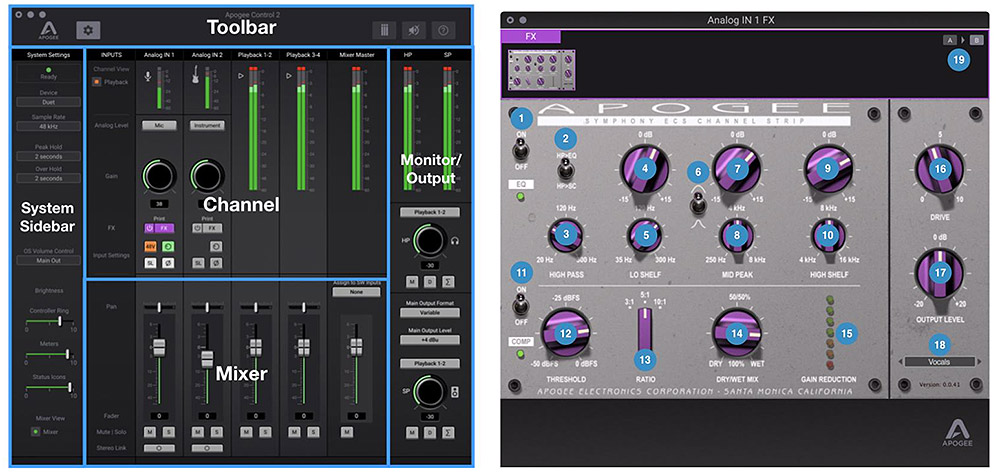Toggle the purple FX power icon on Analog IN 1
Screen dimensions: 1000x475
coord(148,228)
